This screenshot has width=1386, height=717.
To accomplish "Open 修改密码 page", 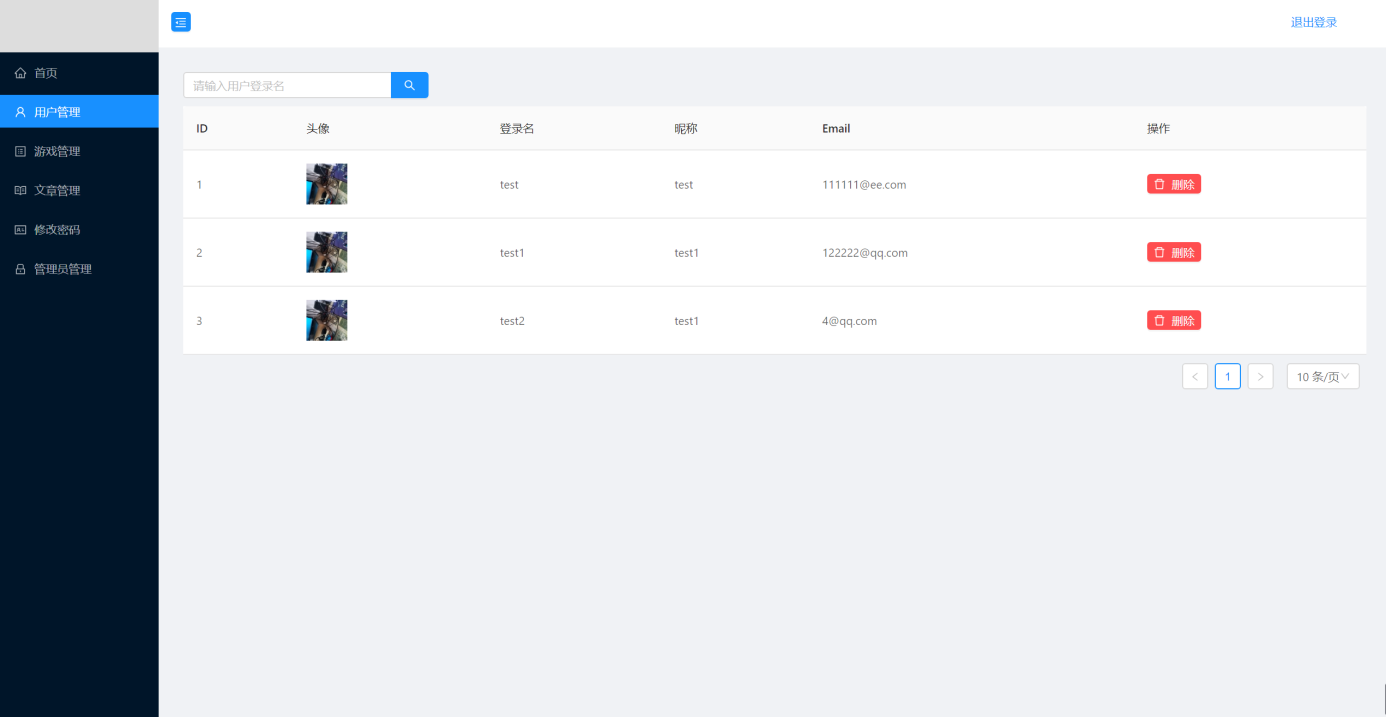I will [79, 229].
